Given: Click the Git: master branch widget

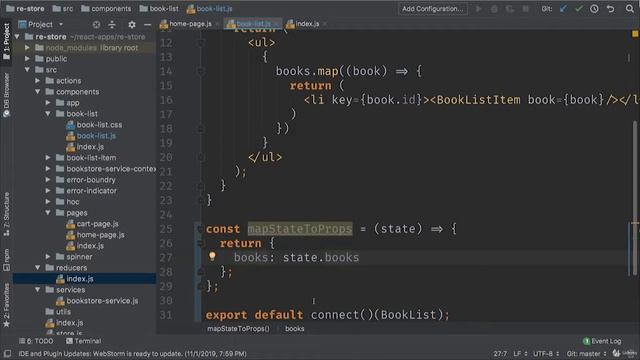Looking at the screenshot, I should click(x=586, y=353).
